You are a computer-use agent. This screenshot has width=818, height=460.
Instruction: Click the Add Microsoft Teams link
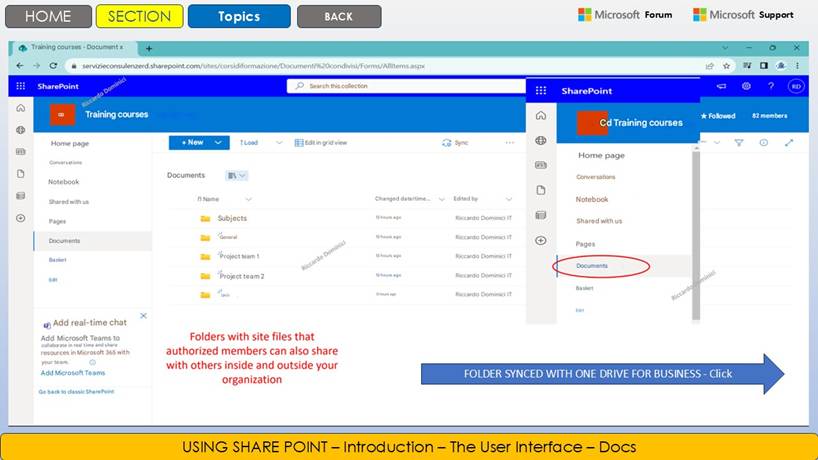click(73, 373)
